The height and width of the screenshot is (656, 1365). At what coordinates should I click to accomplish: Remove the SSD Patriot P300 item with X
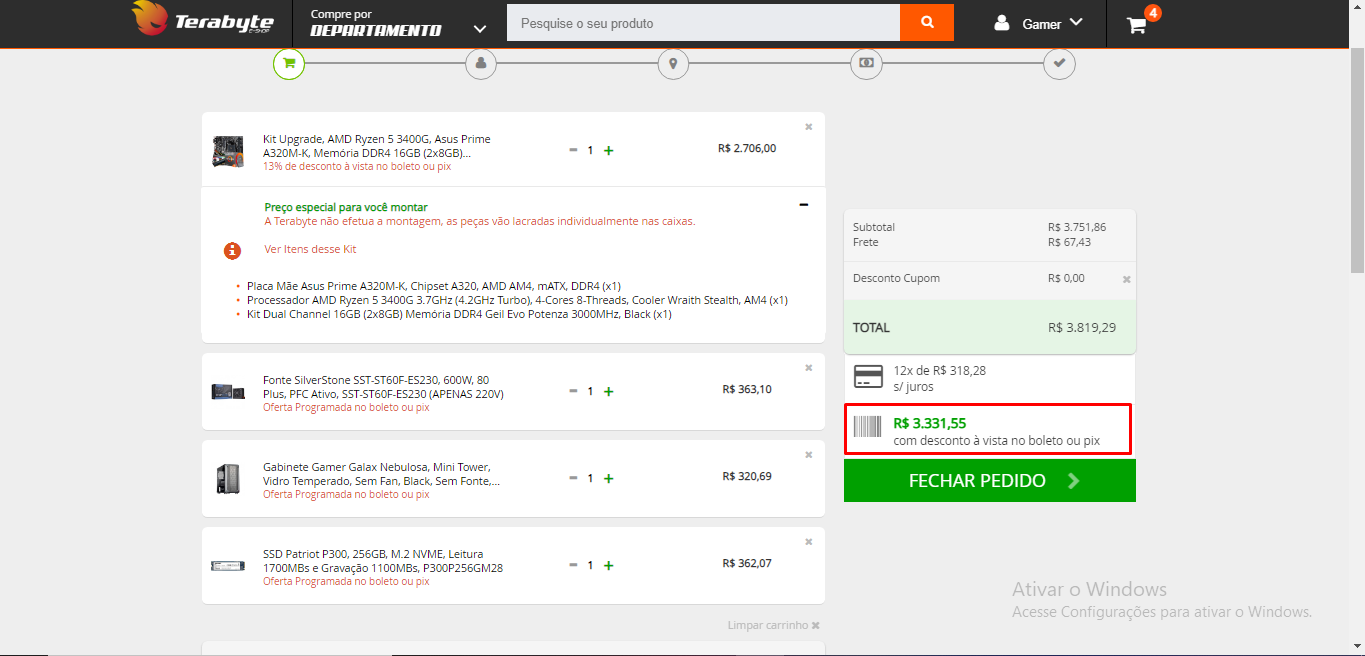click(x=809, y=542)
